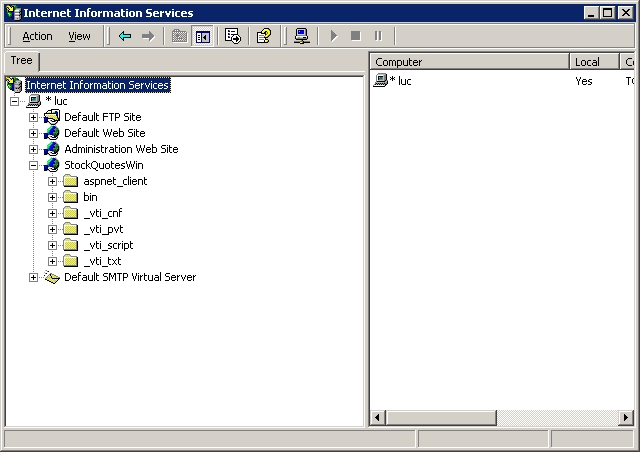Click the StockQuotesWin globe icon
Viewport: 640px width, 452px height.
coord(52,165)
